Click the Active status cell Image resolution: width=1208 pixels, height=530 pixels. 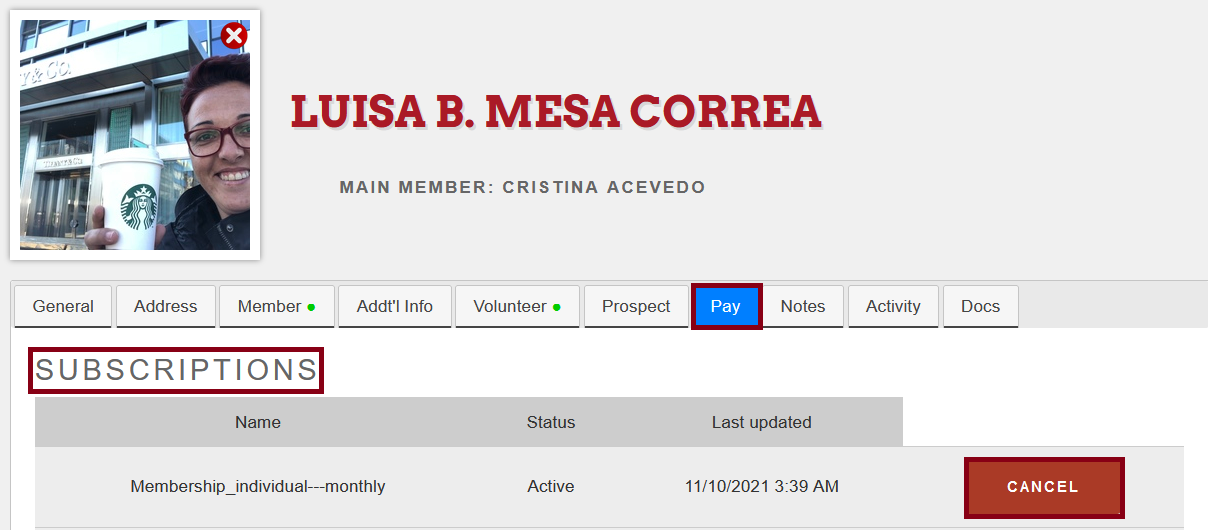tap(551, 487)
